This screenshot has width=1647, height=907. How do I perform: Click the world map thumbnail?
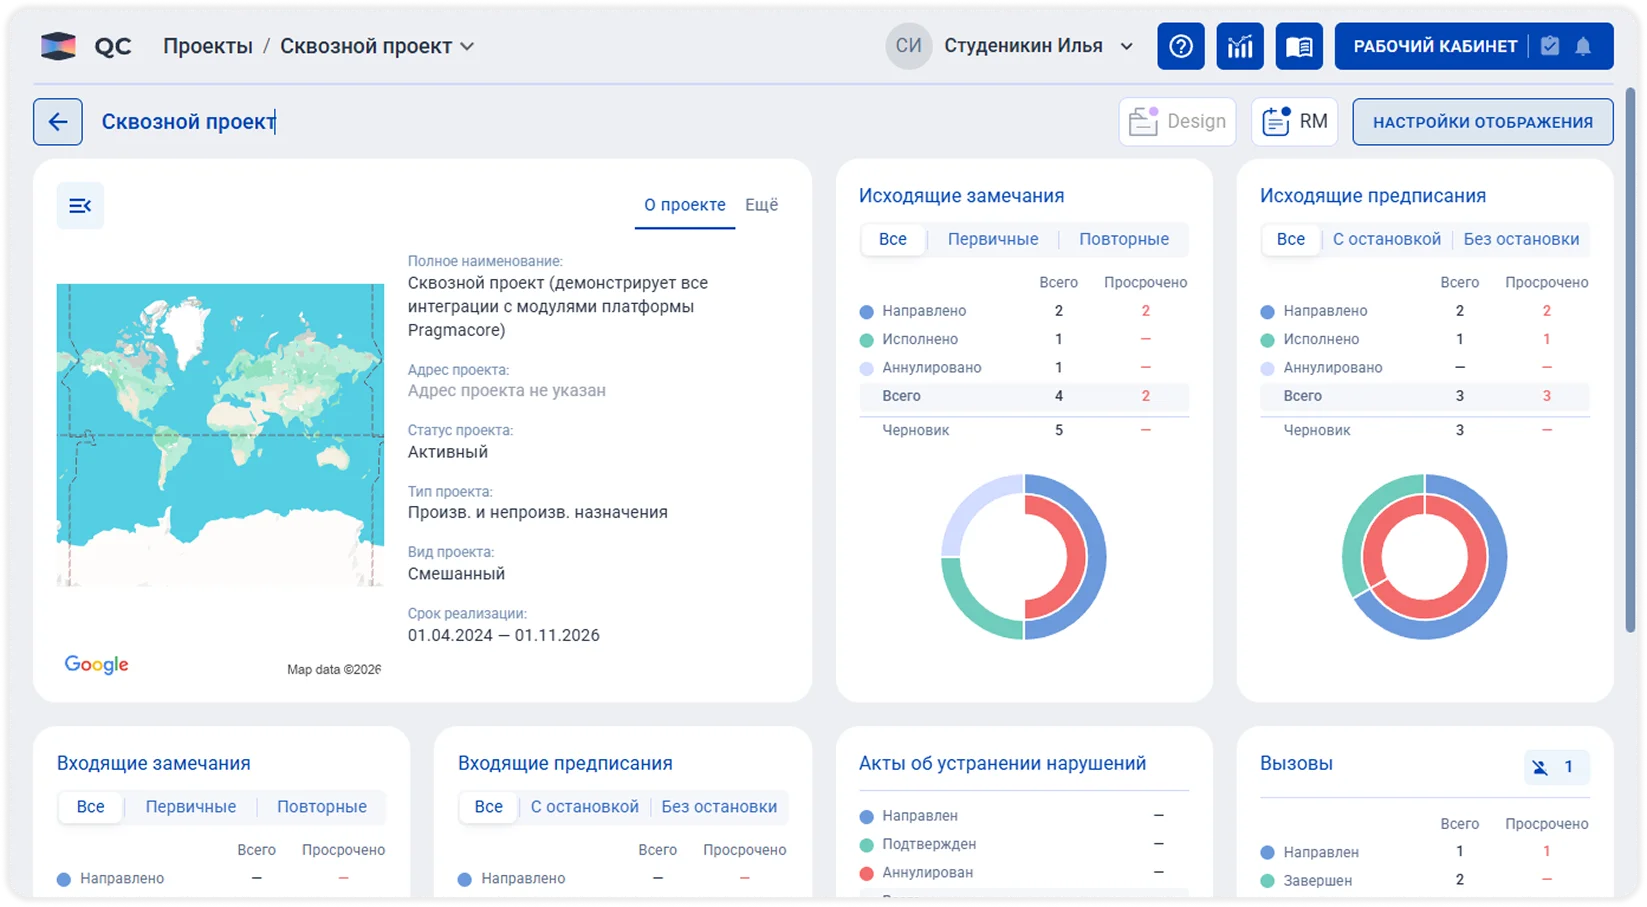tap(220, 435)
